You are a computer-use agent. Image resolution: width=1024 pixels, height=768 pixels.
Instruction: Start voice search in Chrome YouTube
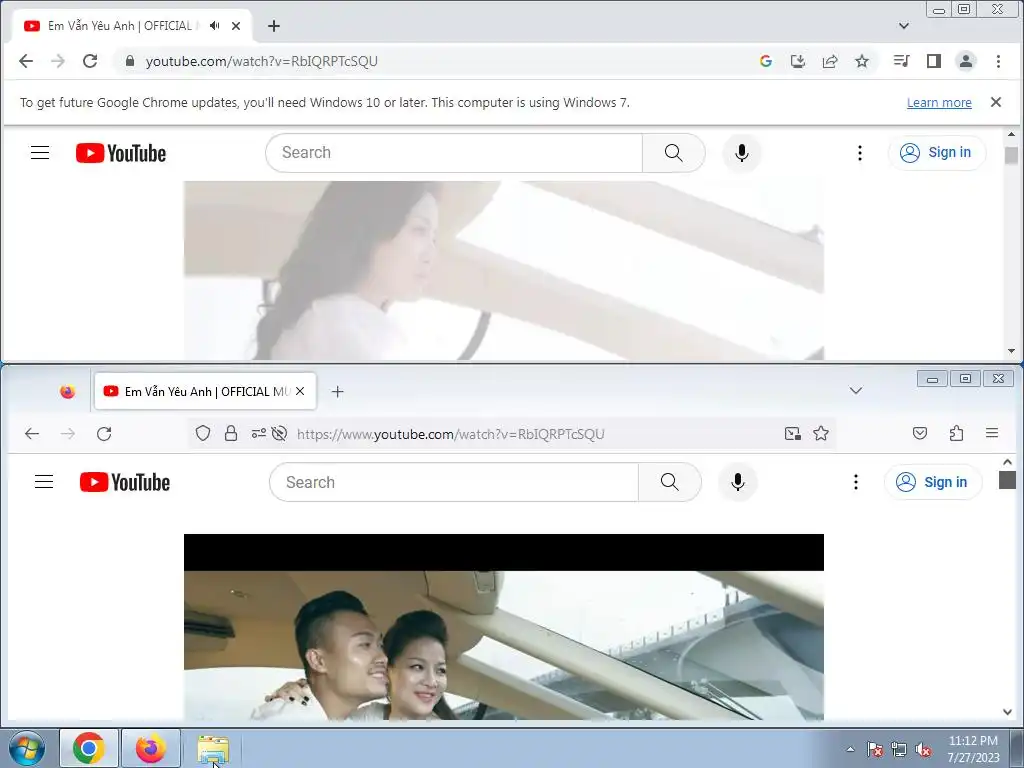742,153
